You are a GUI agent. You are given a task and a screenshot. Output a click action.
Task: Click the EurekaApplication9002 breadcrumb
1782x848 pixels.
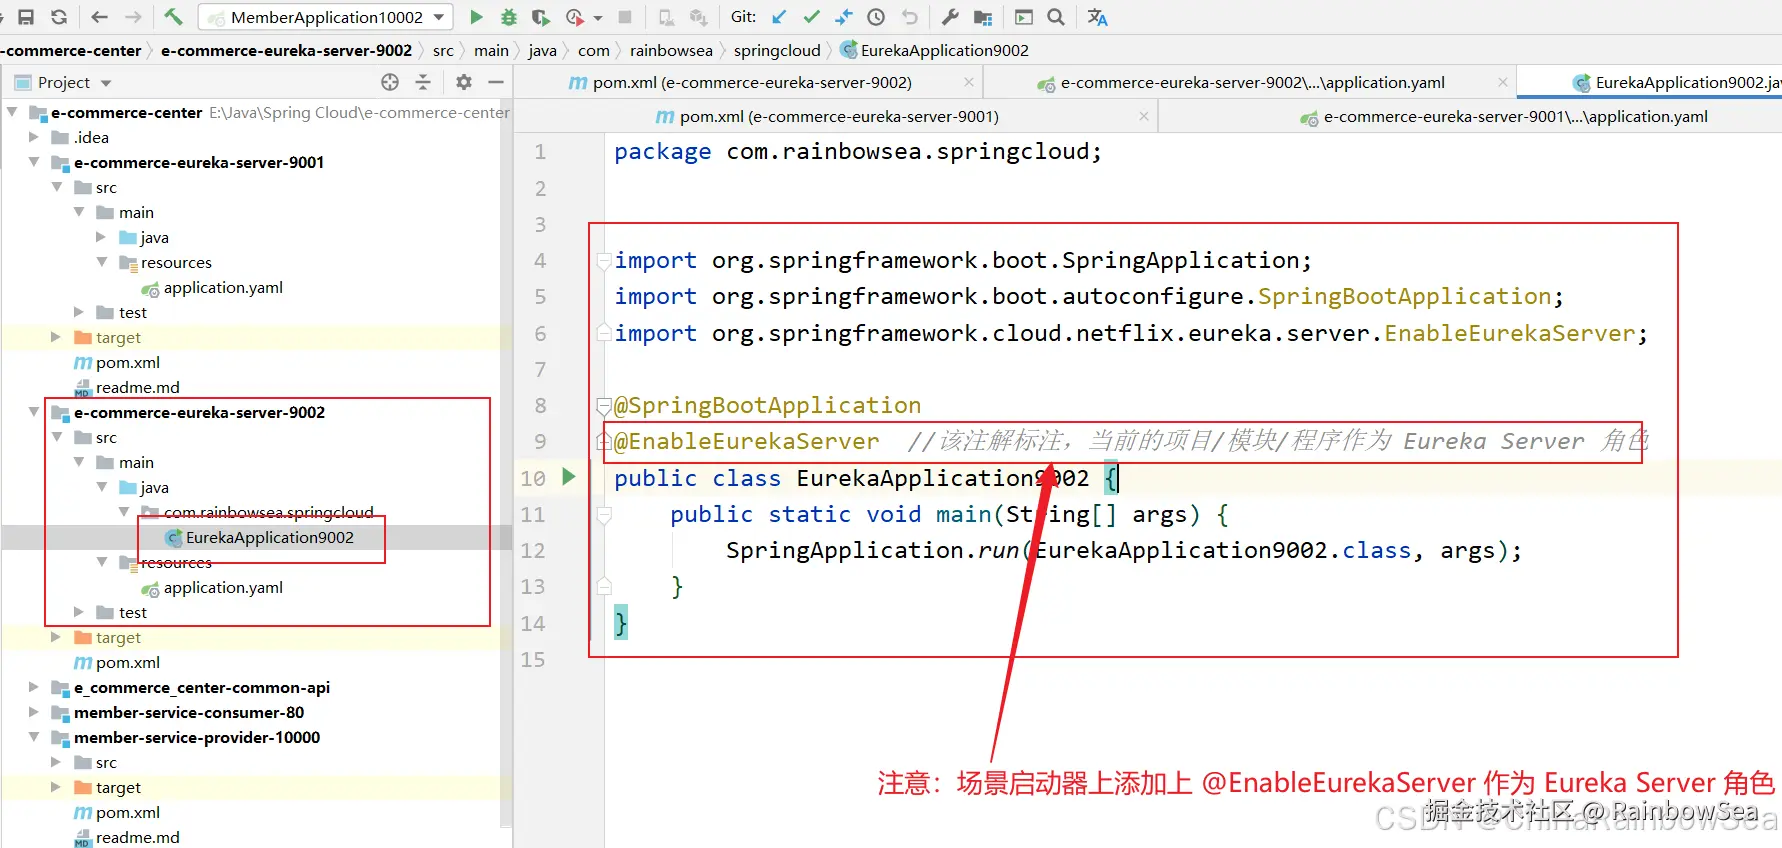point(934,50)
